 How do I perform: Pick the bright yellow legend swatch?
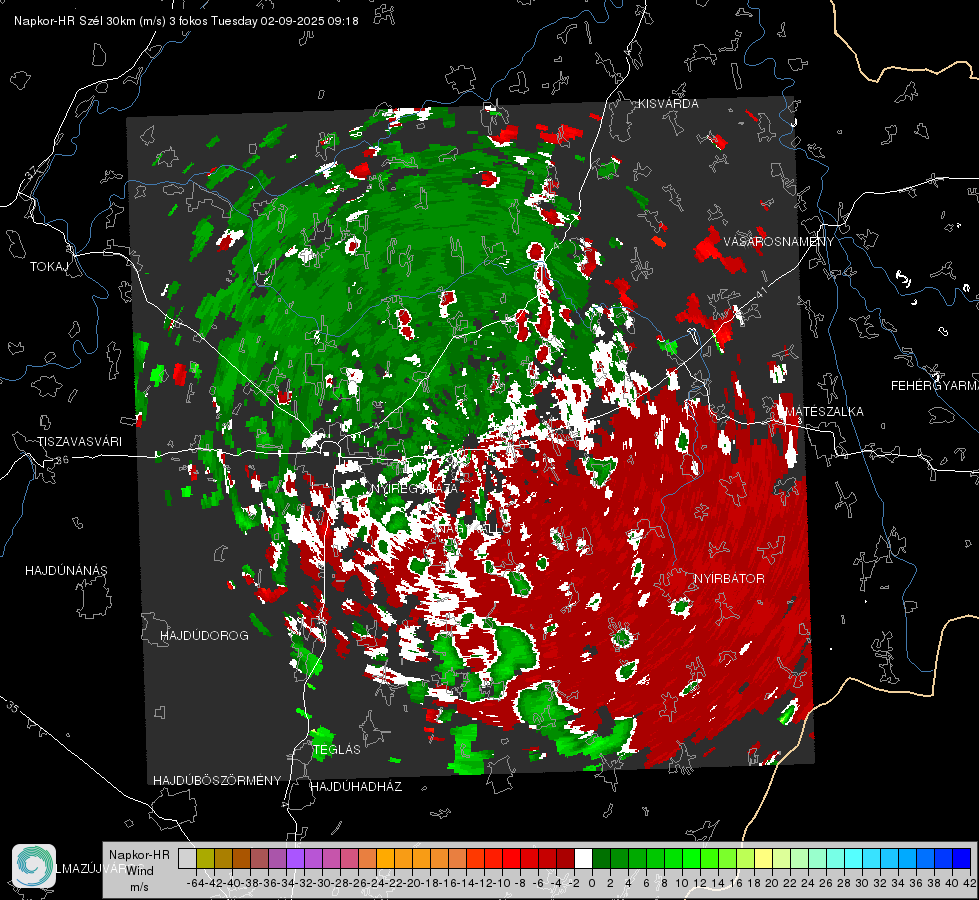(764, 859)
